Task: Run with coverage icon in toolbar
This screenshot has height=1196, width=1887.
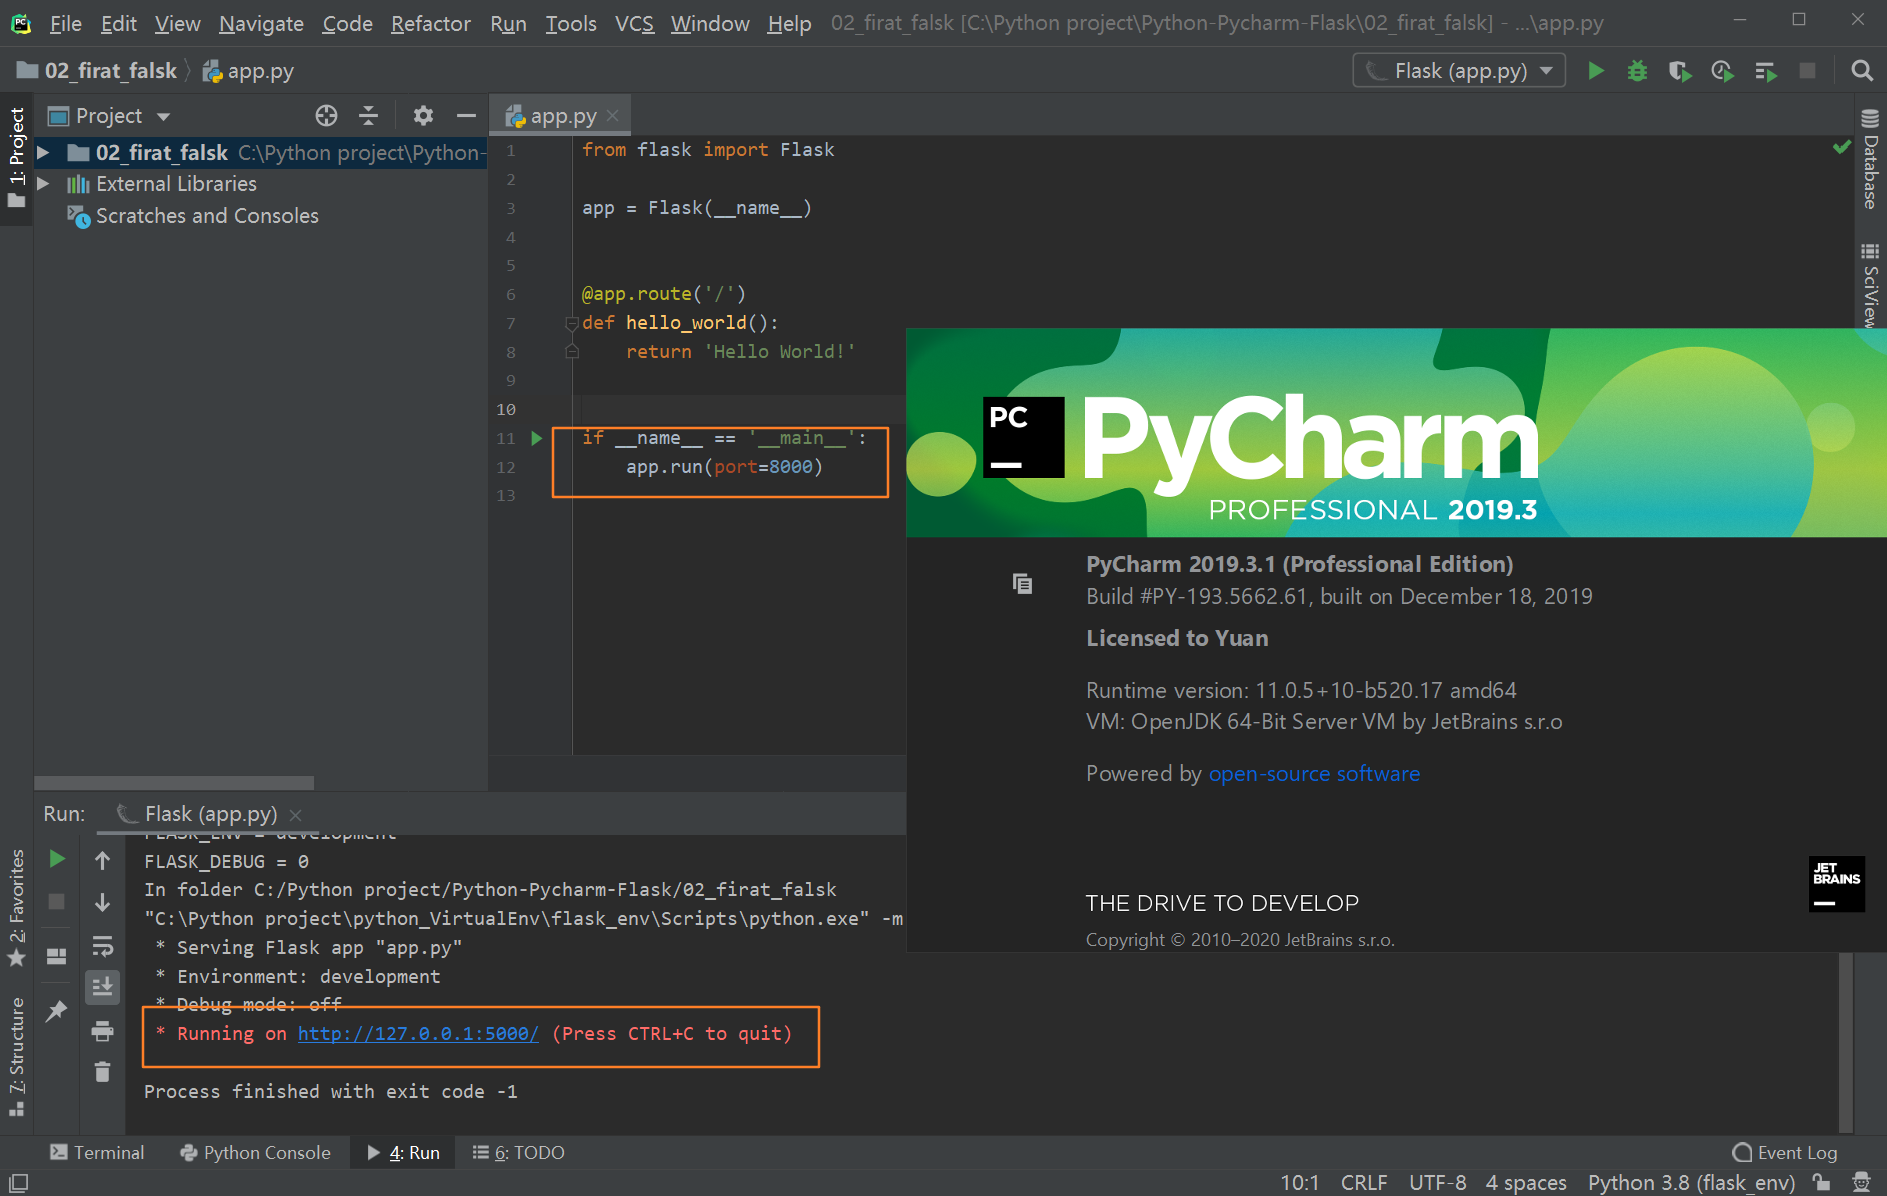Action: click(x=1679, y=71)
